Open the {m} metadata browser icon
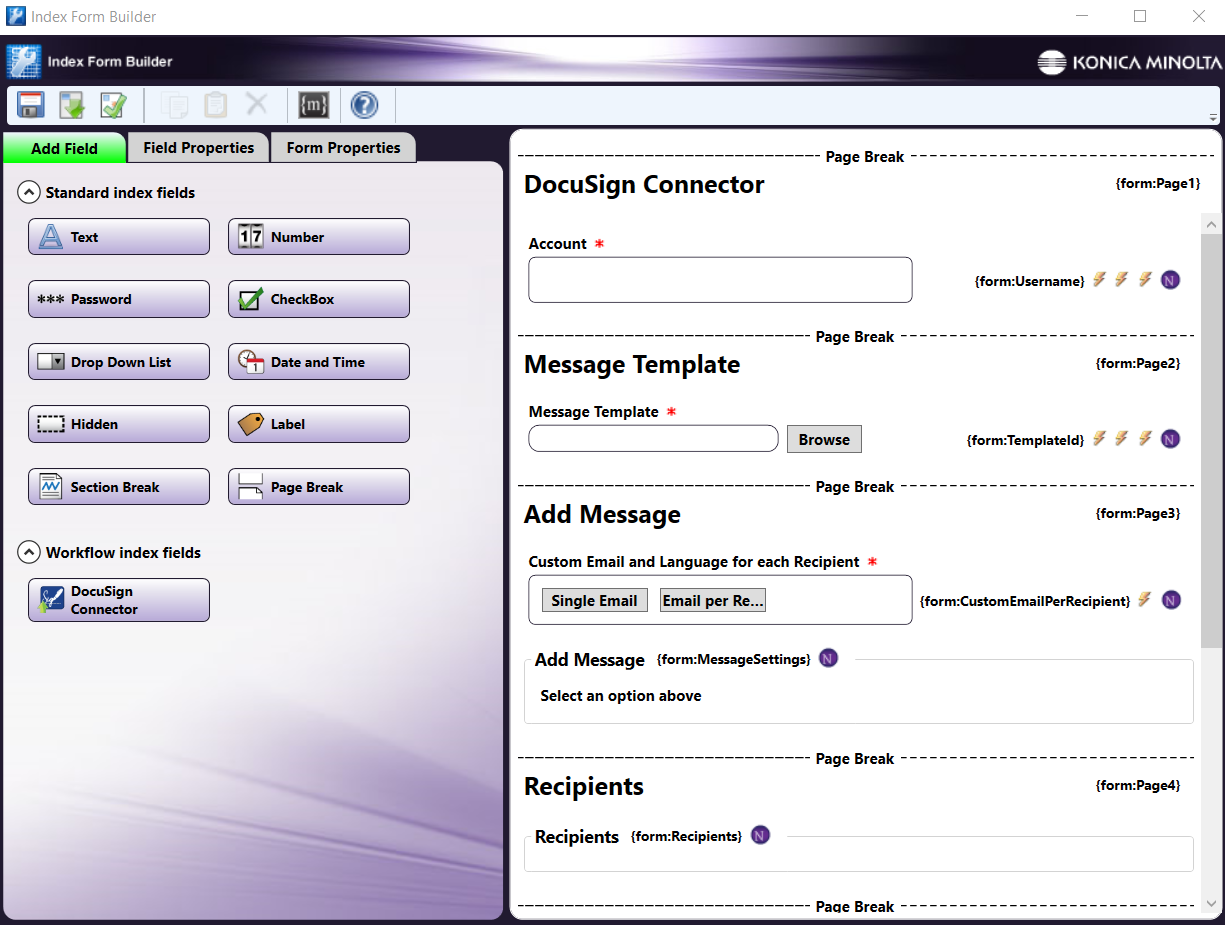The image size is (1225, 925). (x=314, y=105)
